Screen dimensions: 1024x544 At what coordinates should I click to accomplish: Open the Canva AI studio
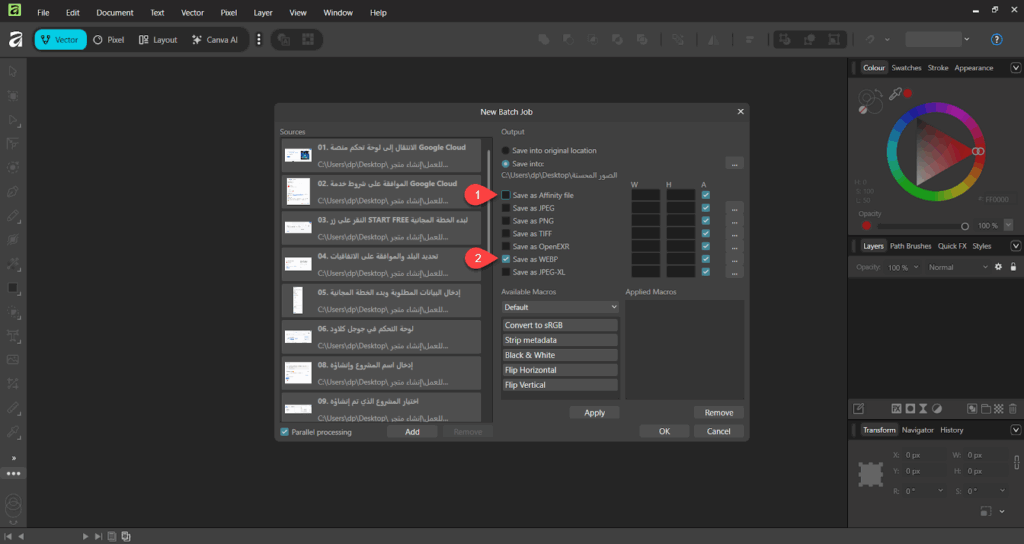tap(215, 40)
